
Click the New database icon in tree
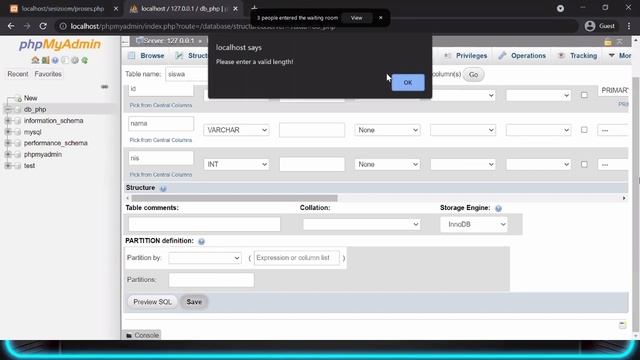click(17, 98)
